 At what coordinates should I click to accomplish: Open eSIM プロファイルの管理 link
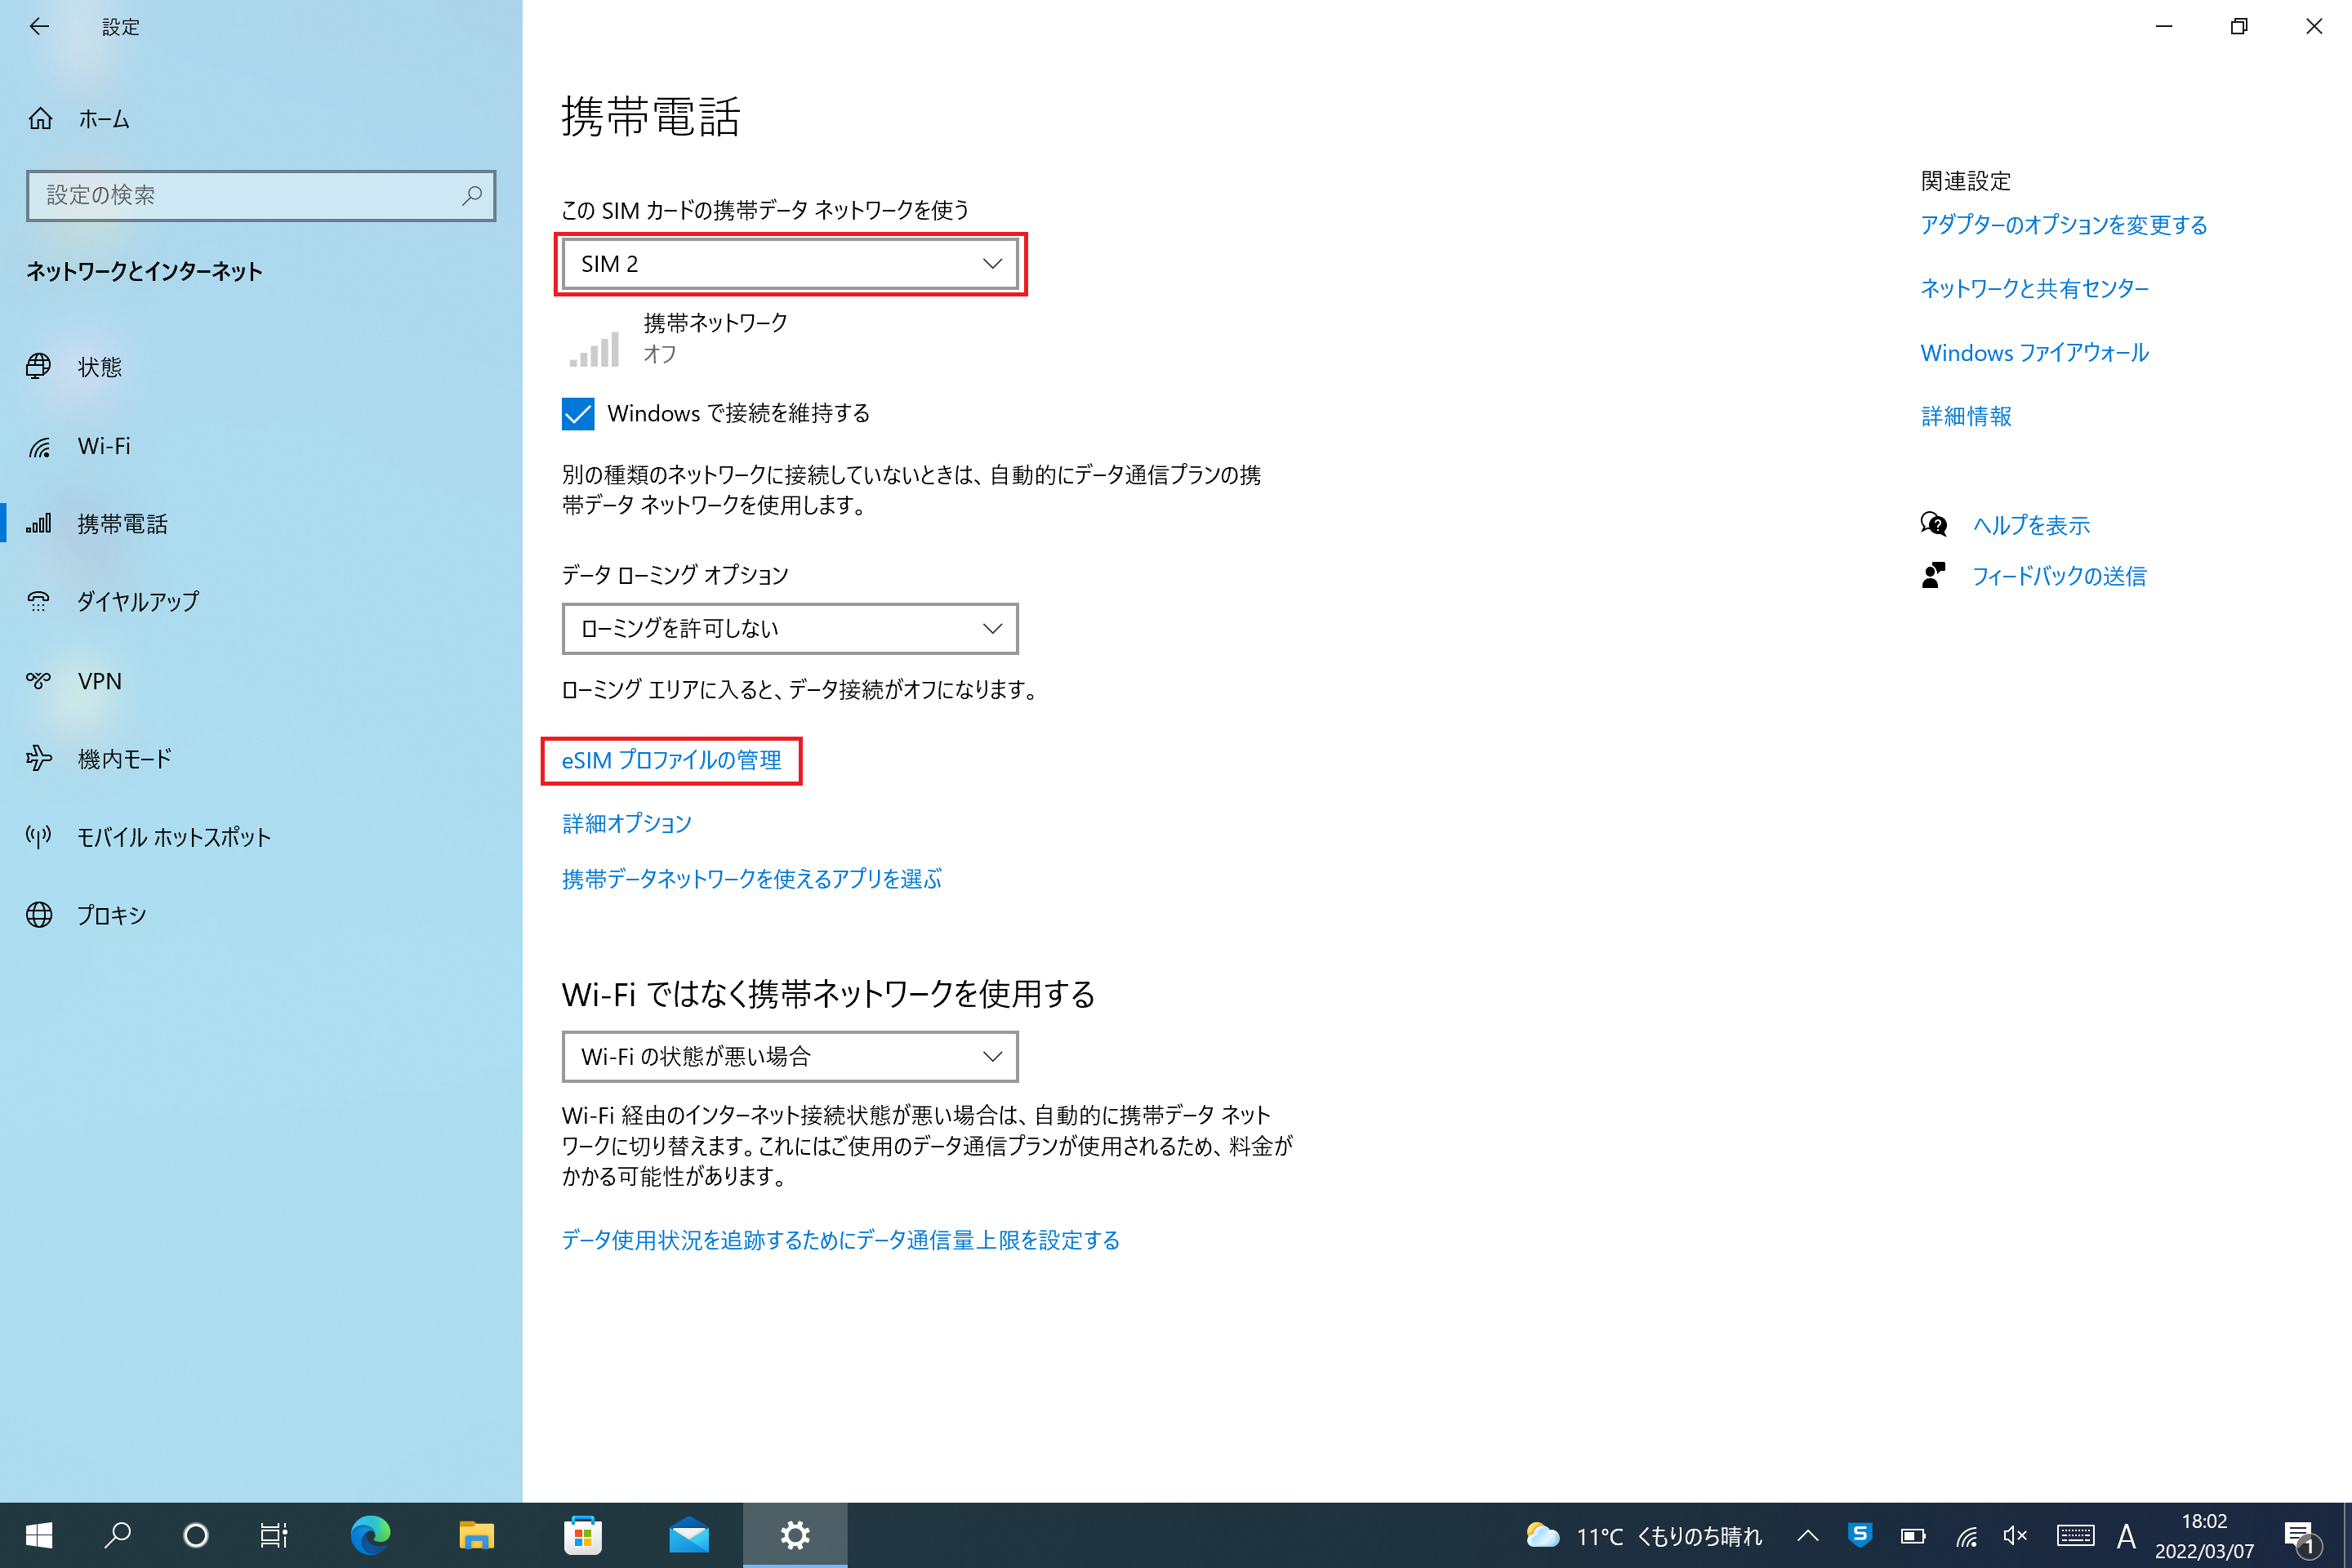point(671,761)
